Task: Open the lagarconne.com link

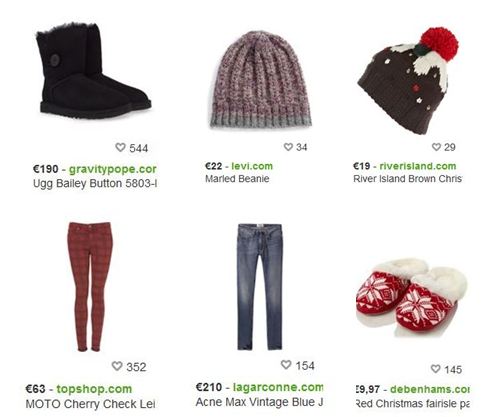Action: [278, 387]
